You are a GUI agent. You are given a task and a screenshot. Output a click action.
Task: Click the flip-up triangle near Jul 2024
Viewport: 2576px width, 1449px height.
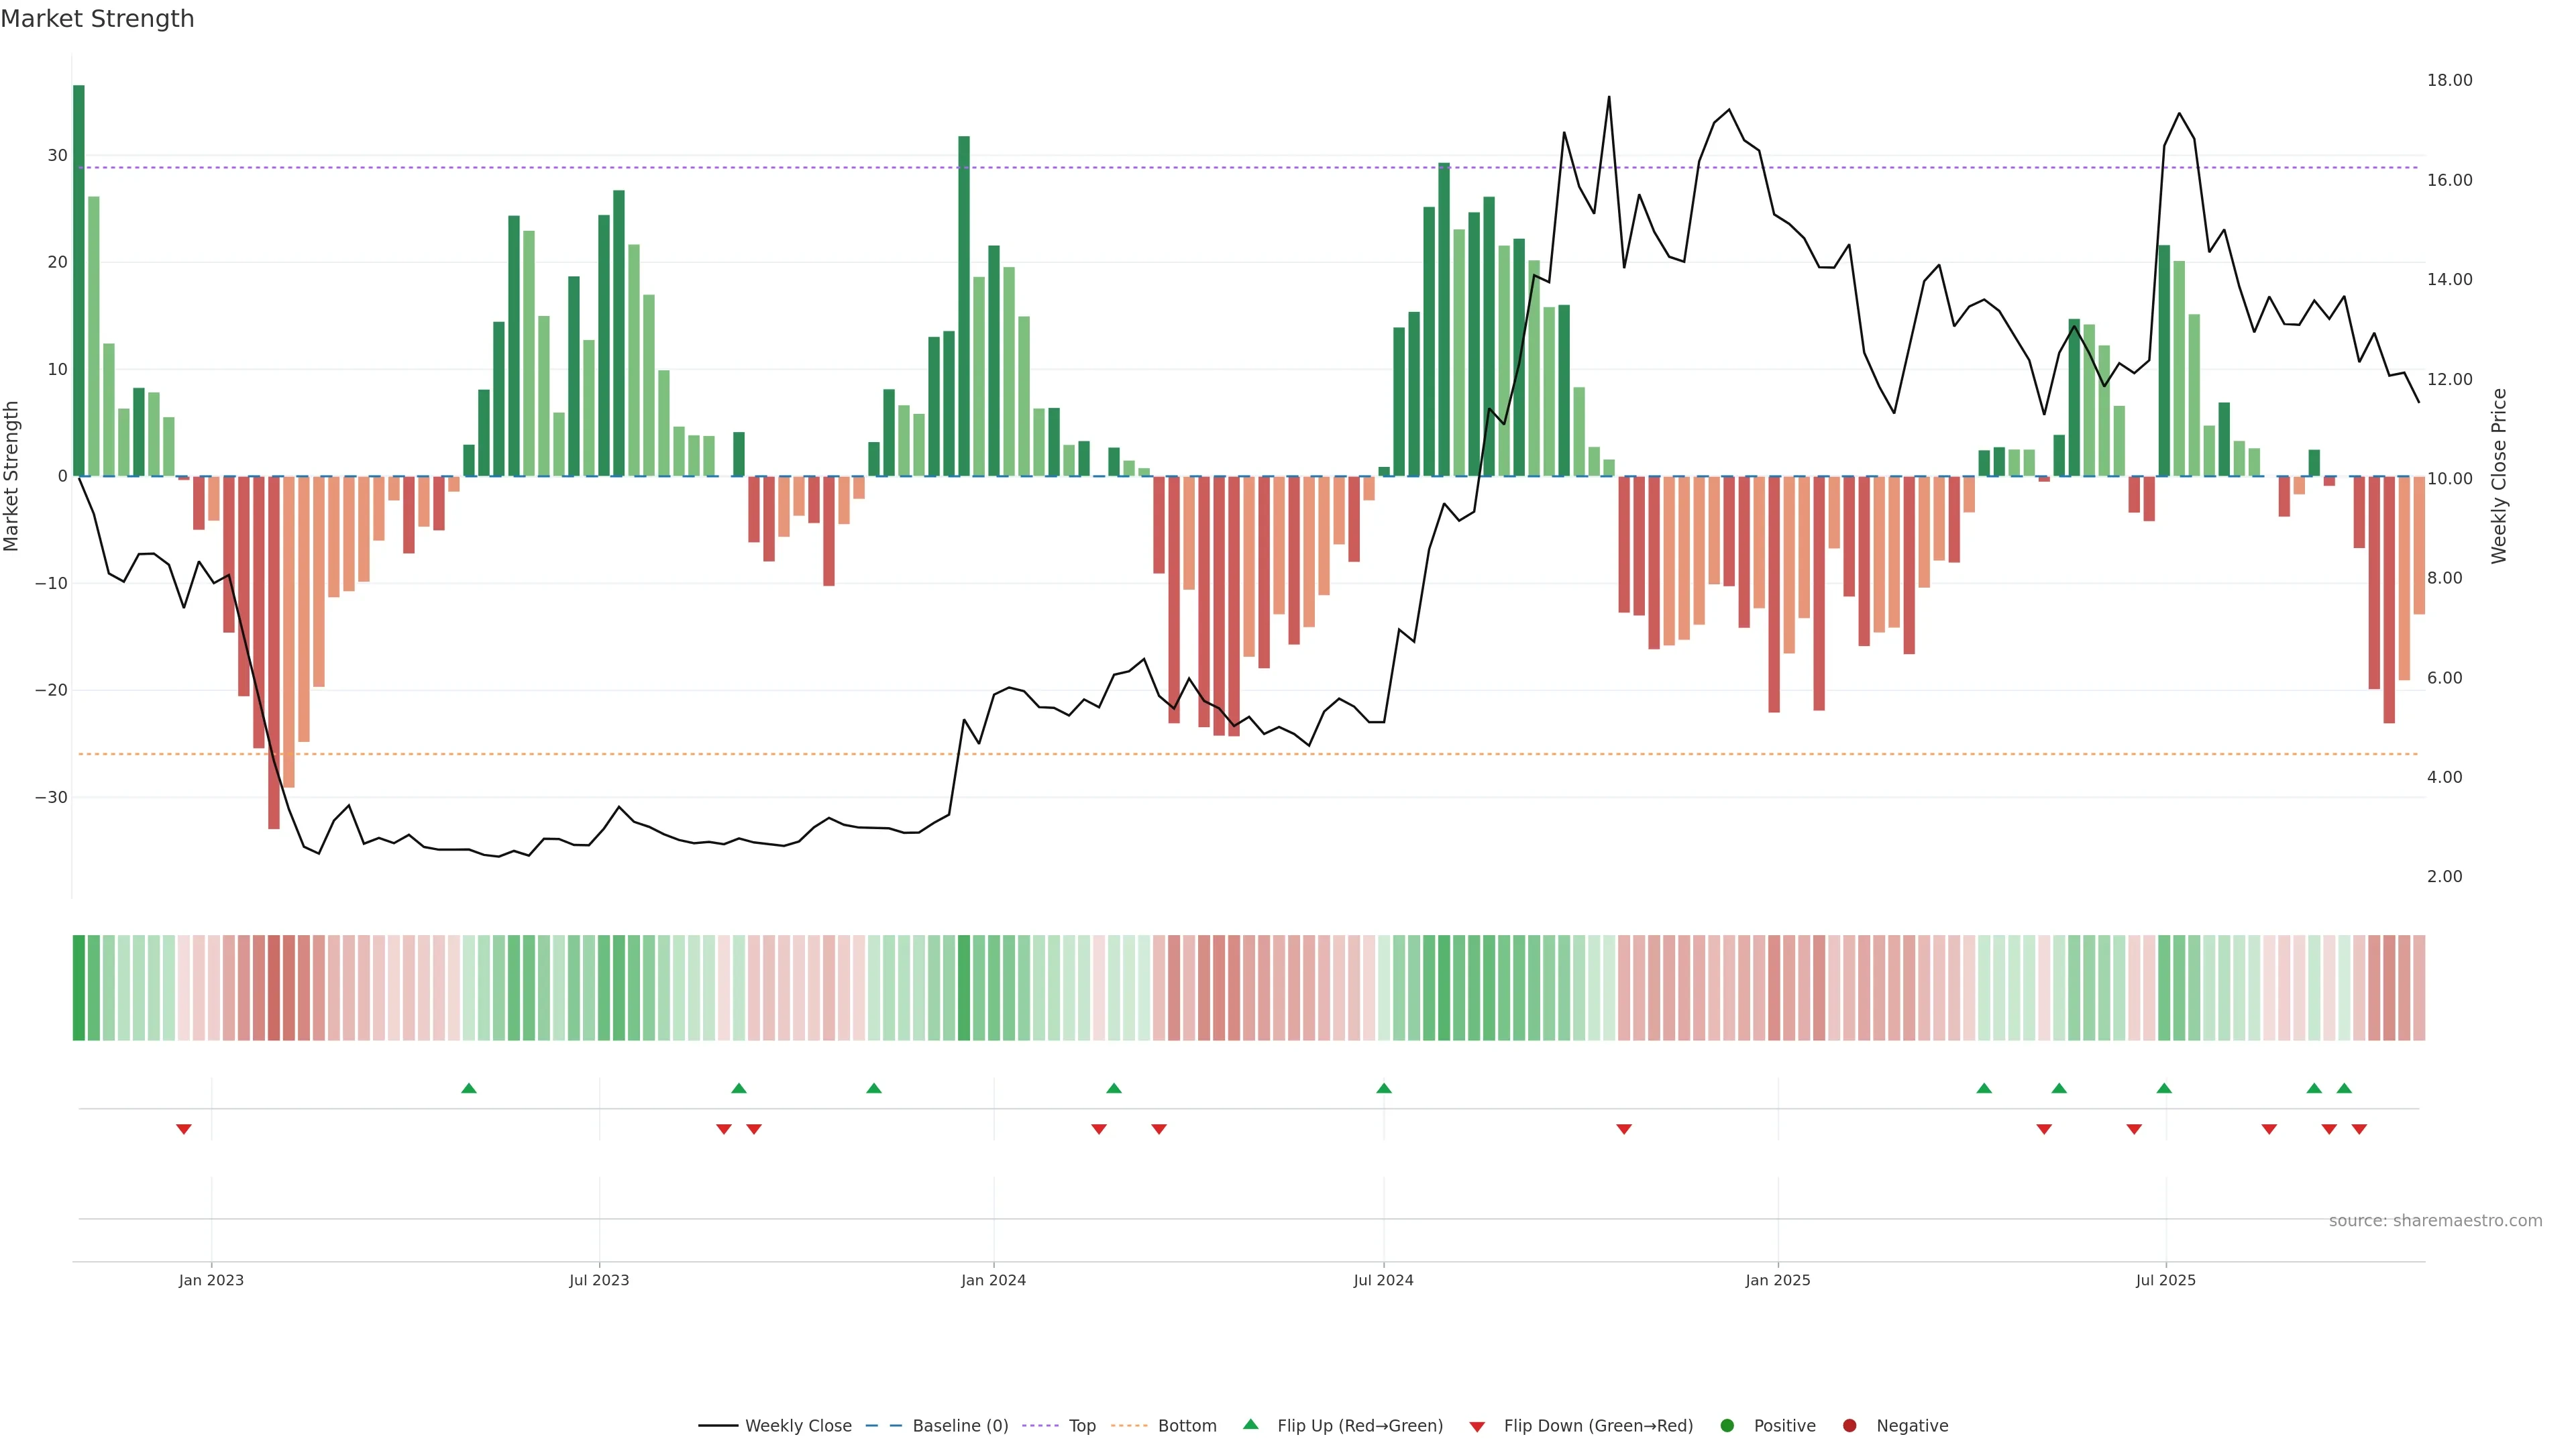pyautogui.click(x=1384, y=1088)
